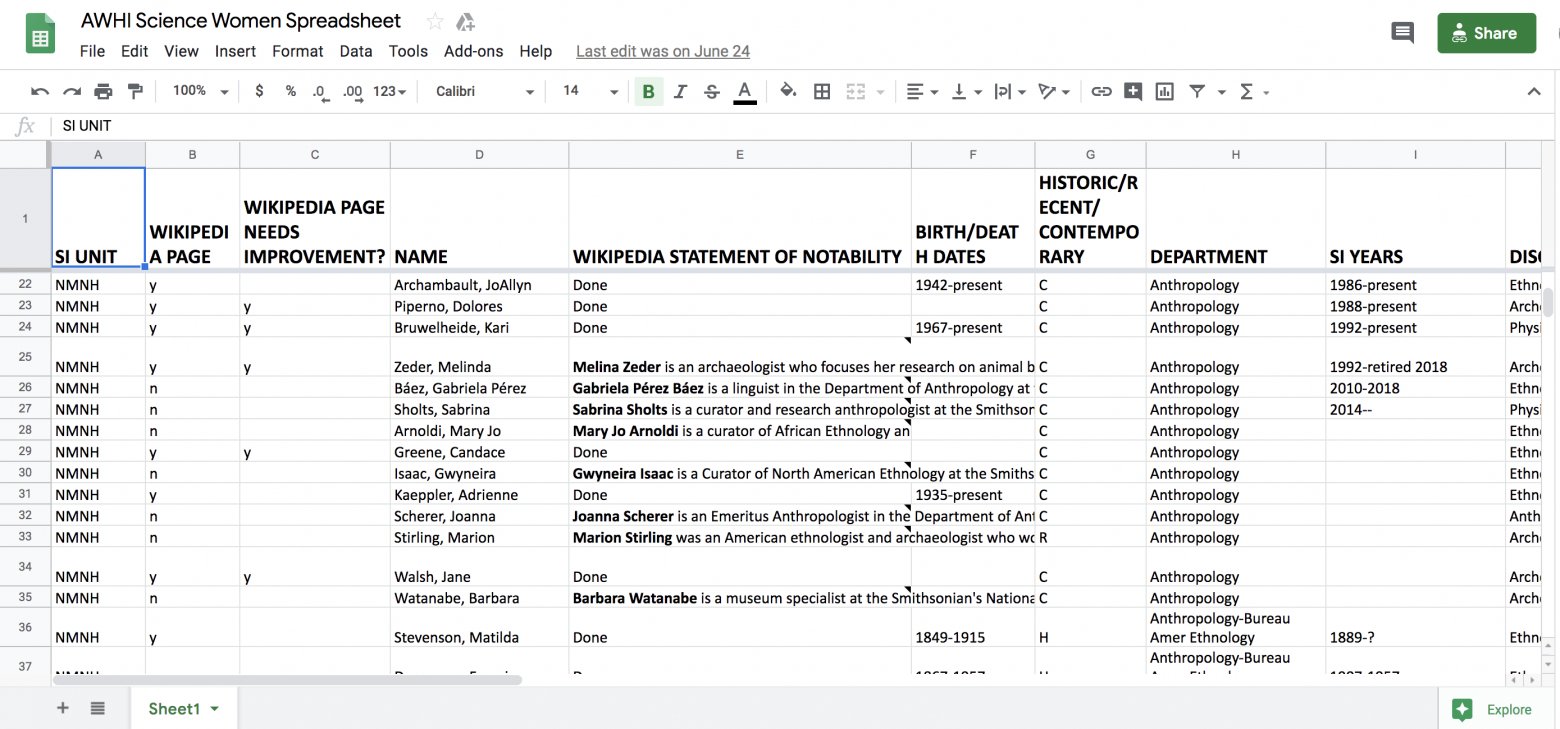Apply italic formatting
Screen dimensions: 1560x729
click(680, 91)
